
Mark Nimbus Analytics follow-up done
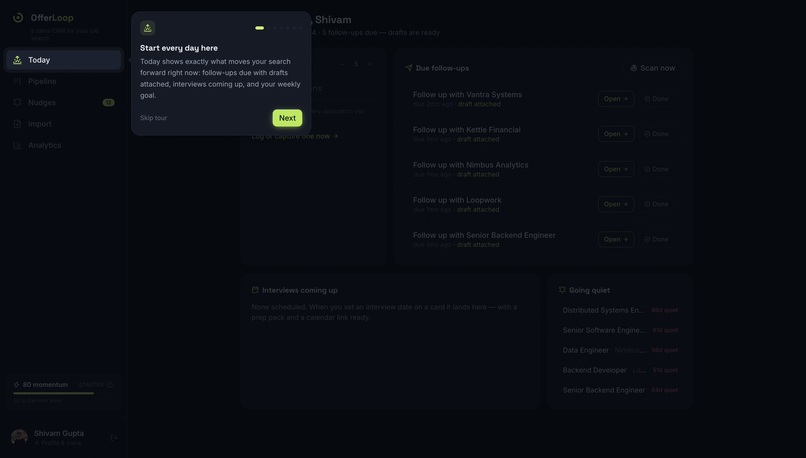[x=656, y=169]
